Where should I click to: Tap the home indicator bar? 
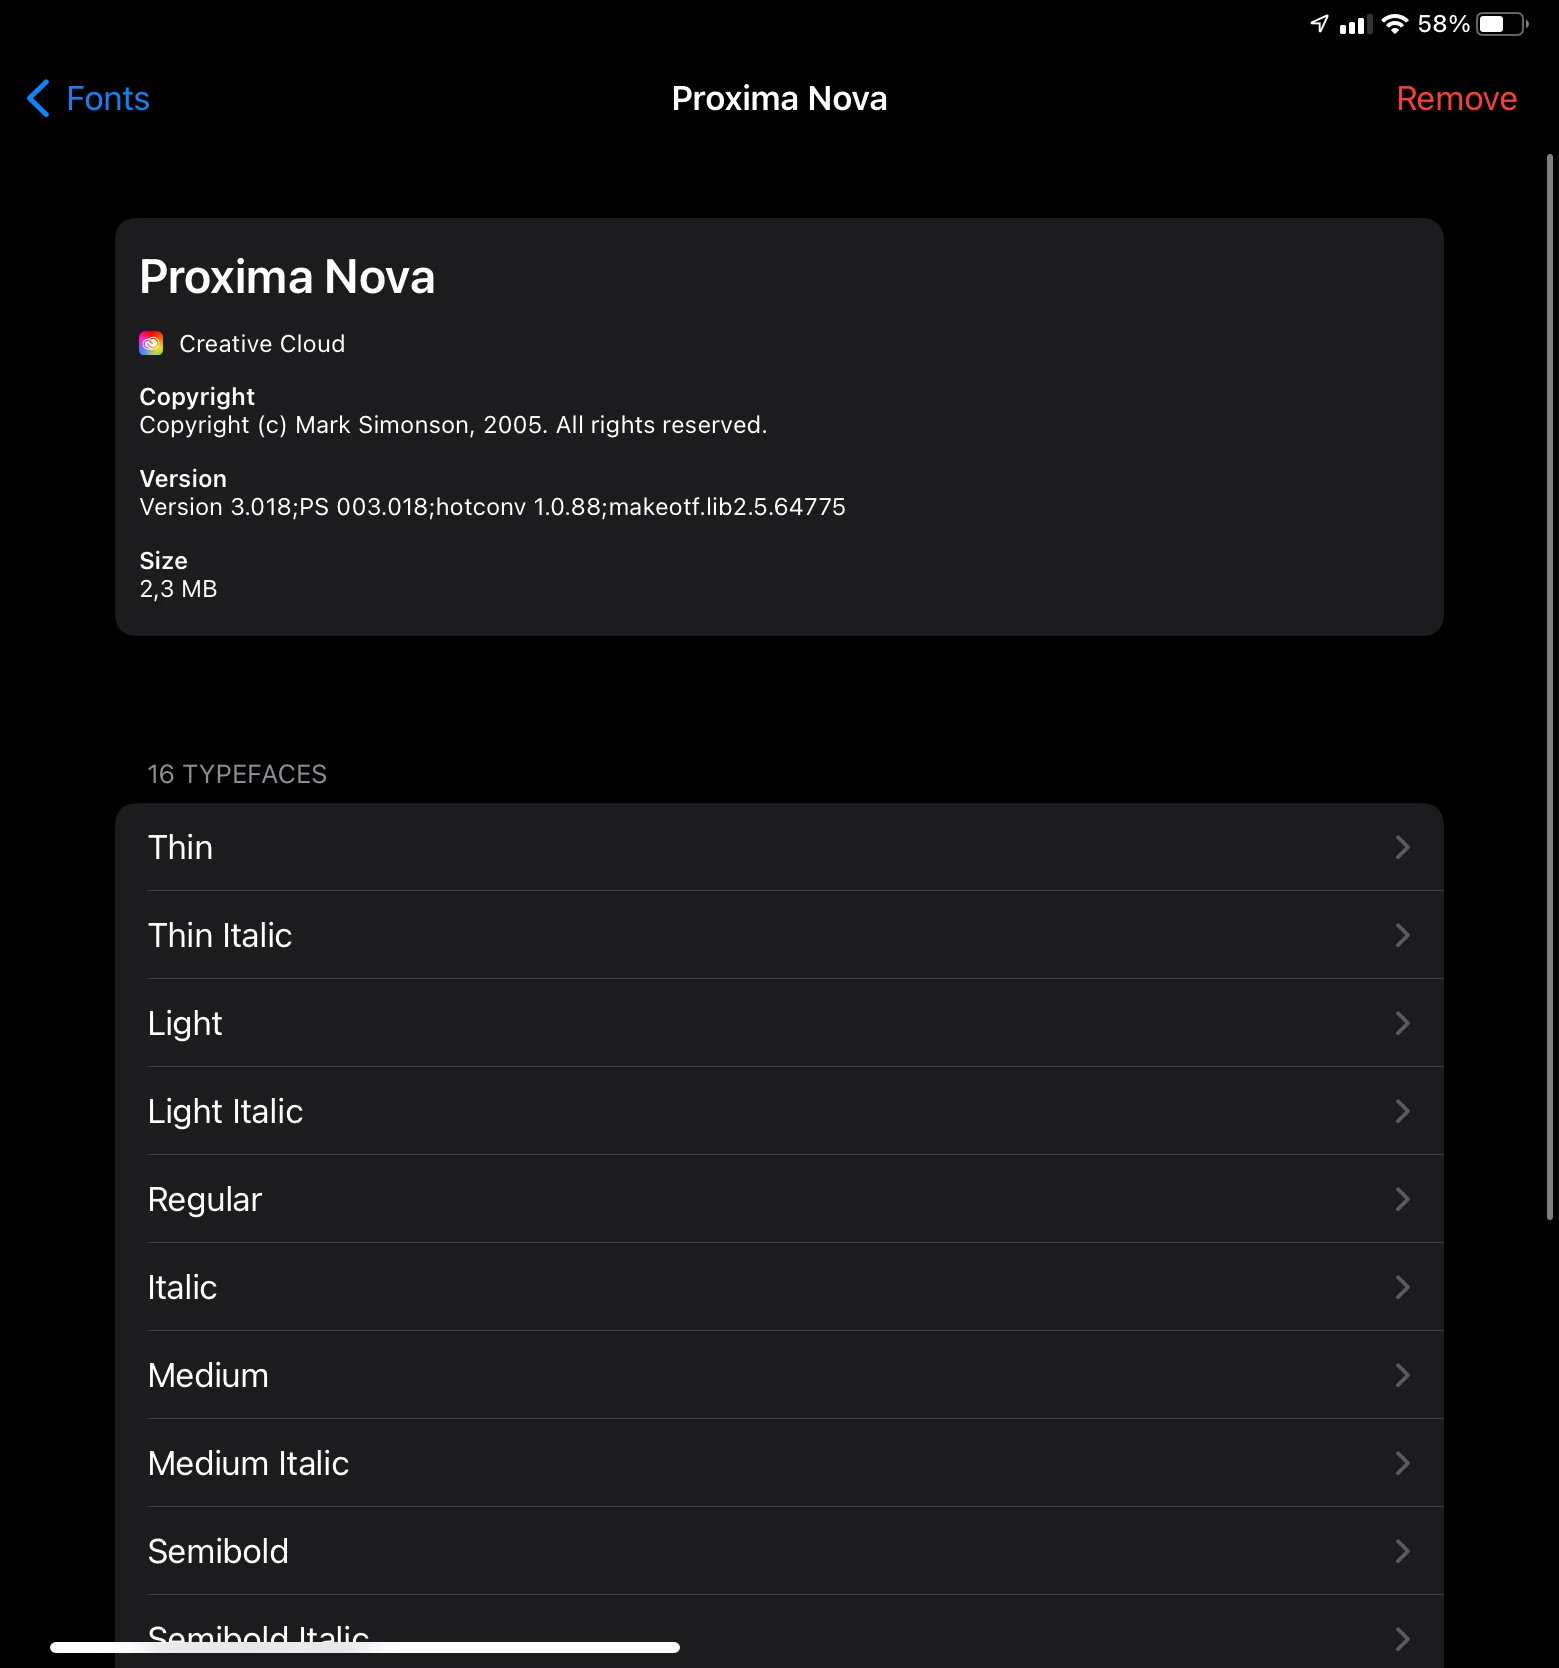pyautogui.click(x=365, y=1647)
